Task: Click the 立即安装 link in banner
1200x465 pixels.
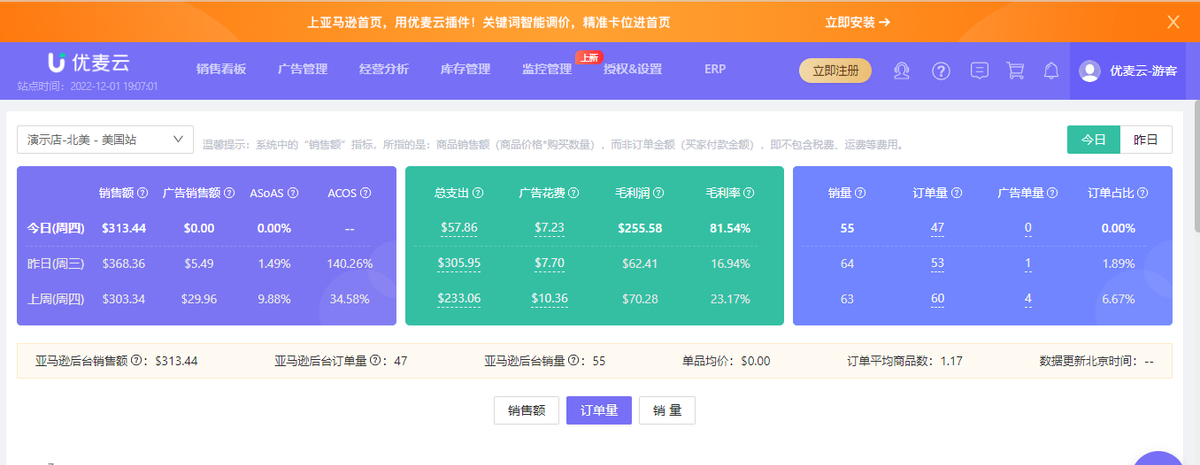Action: [x=857, y=21]
